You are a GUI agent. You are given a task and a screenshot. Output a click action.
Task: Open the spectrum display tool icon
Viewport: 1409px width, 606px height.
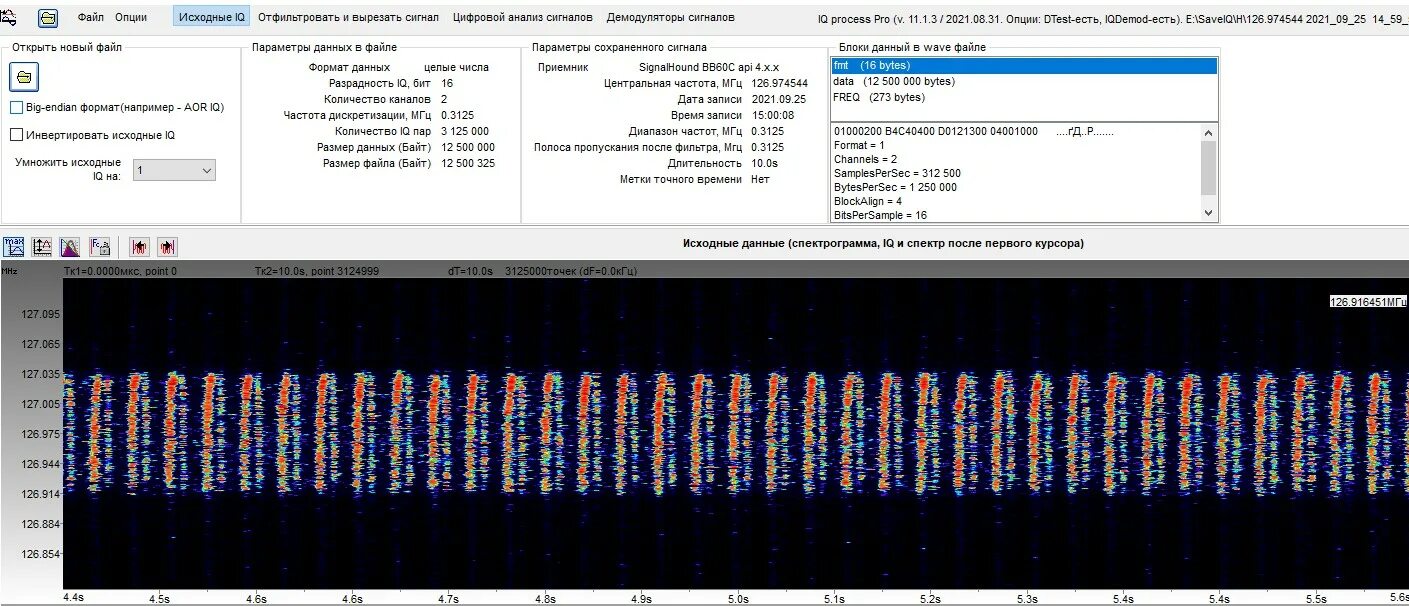pos(70,247)
